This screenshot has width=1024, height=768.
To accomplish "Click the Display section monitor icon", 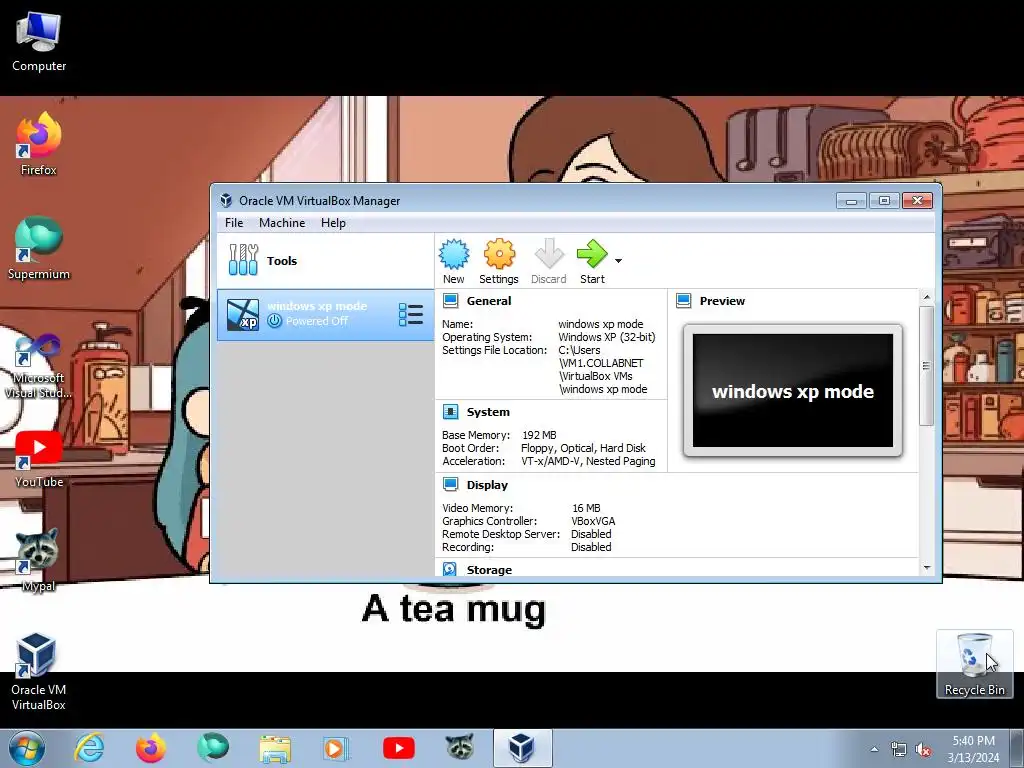I will tap(451, 485).
